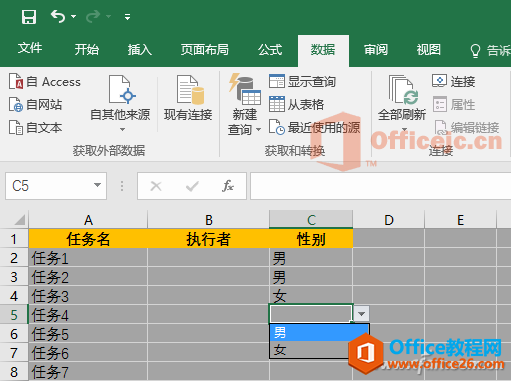Click the Save icon in quick access toolbar
This screenshot has width=511, height=381.
coord(29,17)
